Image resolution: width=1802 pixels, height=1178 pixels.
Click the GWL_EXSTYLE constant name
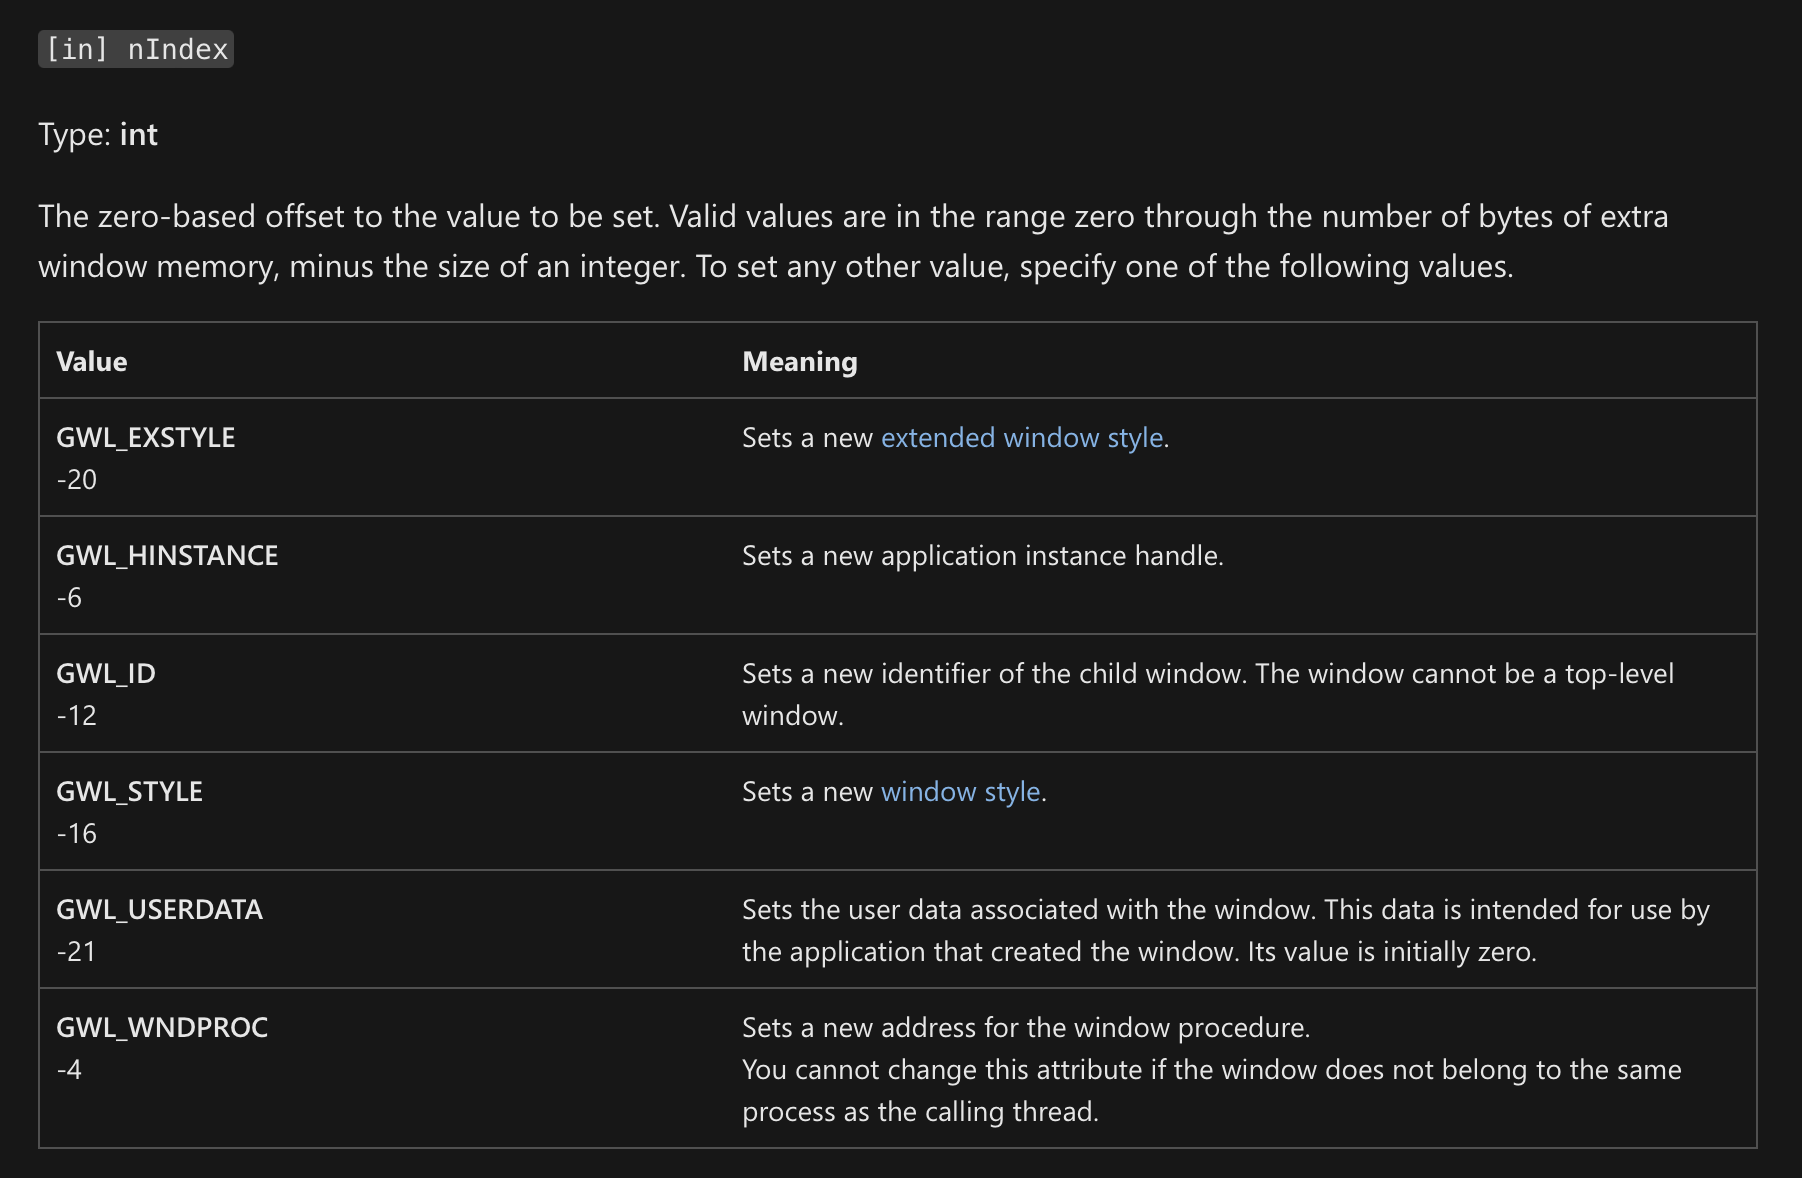tap(146, 438)
